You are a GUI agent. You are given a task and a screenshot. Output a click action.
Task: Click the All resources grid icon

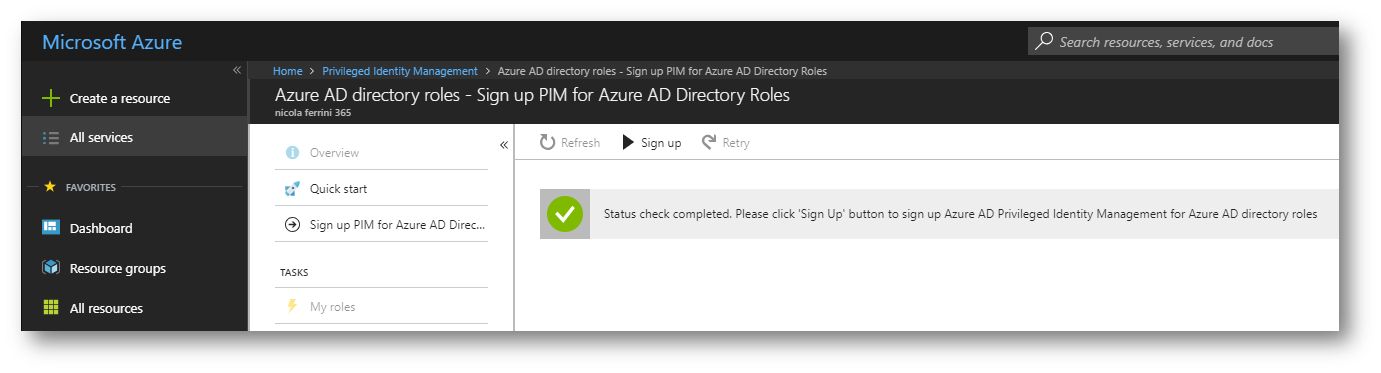coord(51,308)
